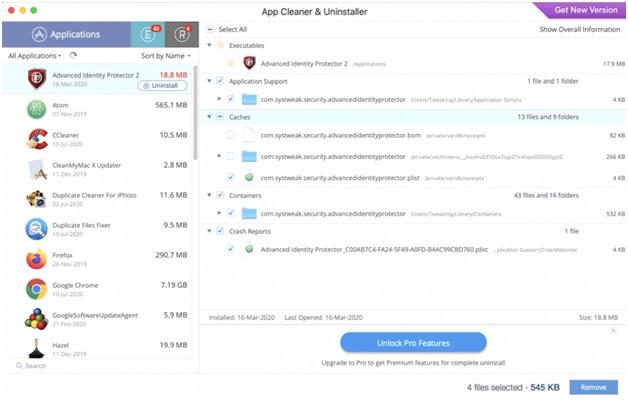Select the CCleaner app icon
The image size is (628, 403).
pyautogui.click(x=36, y=139)
